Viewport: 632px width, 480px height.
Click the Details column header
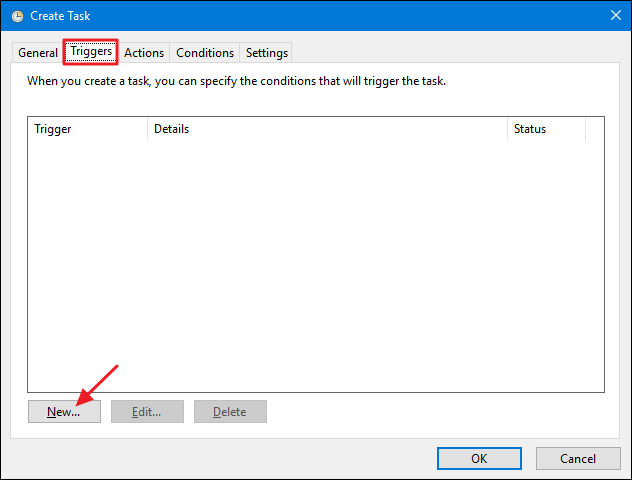tap(327, 129)
